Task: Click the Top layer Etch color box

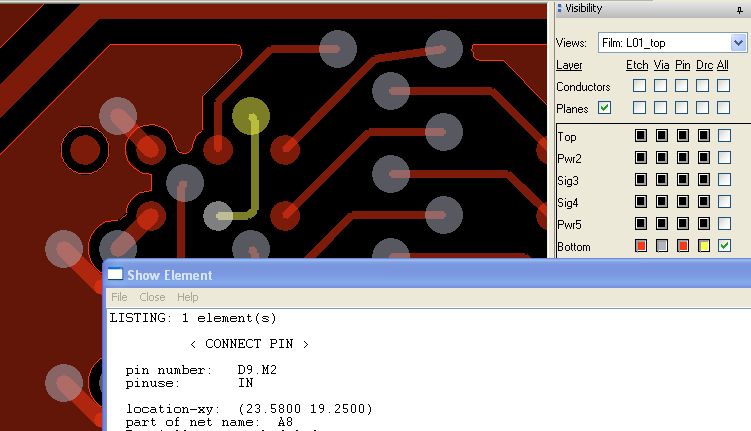Action: click(x=641, y=136)
